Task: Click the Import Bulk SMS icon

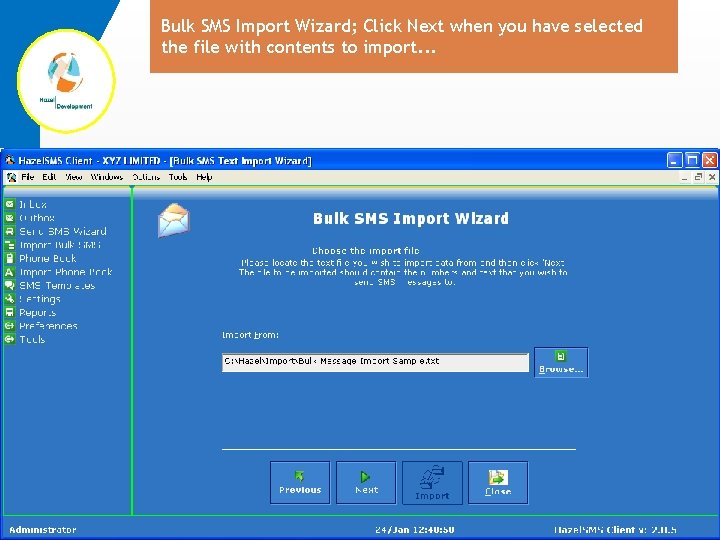Action: (x=10, y=245)
